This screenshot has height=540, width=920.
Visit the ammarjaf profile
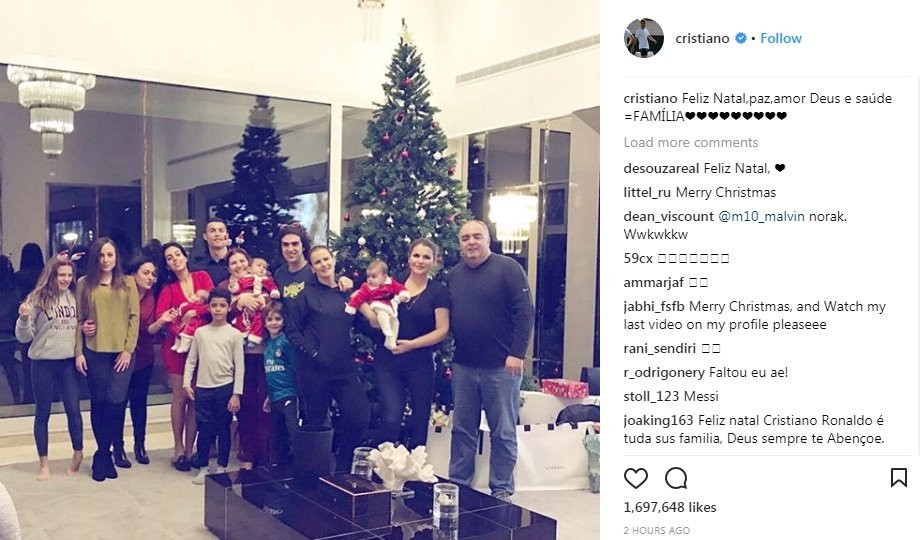tap(654, 282)
